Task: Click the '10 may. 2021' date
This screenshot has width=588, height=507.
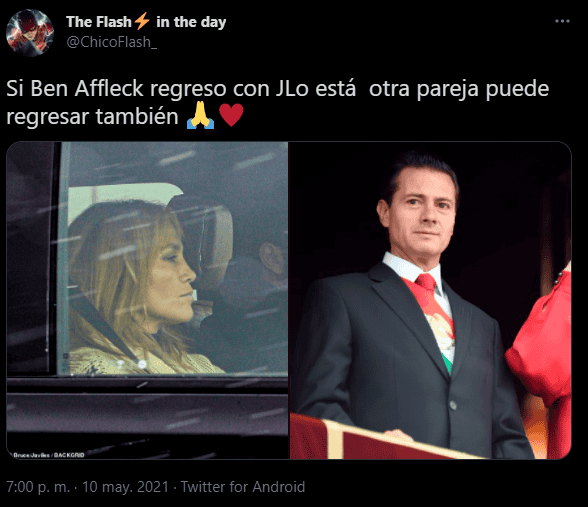Action: 126,487
